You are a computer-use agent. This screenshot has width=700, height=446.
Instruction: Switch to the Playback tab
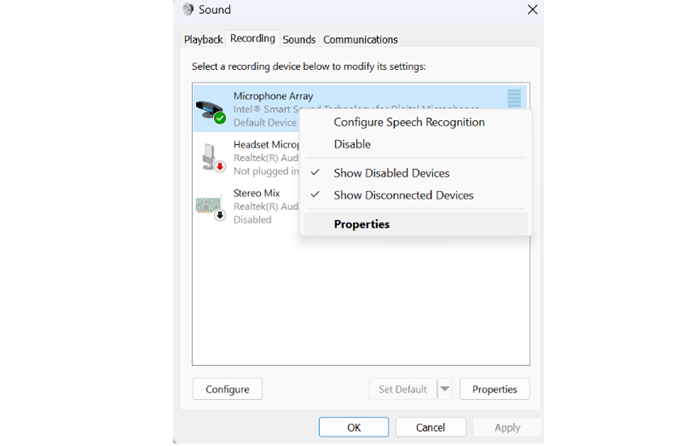click(x=203, y=40)
